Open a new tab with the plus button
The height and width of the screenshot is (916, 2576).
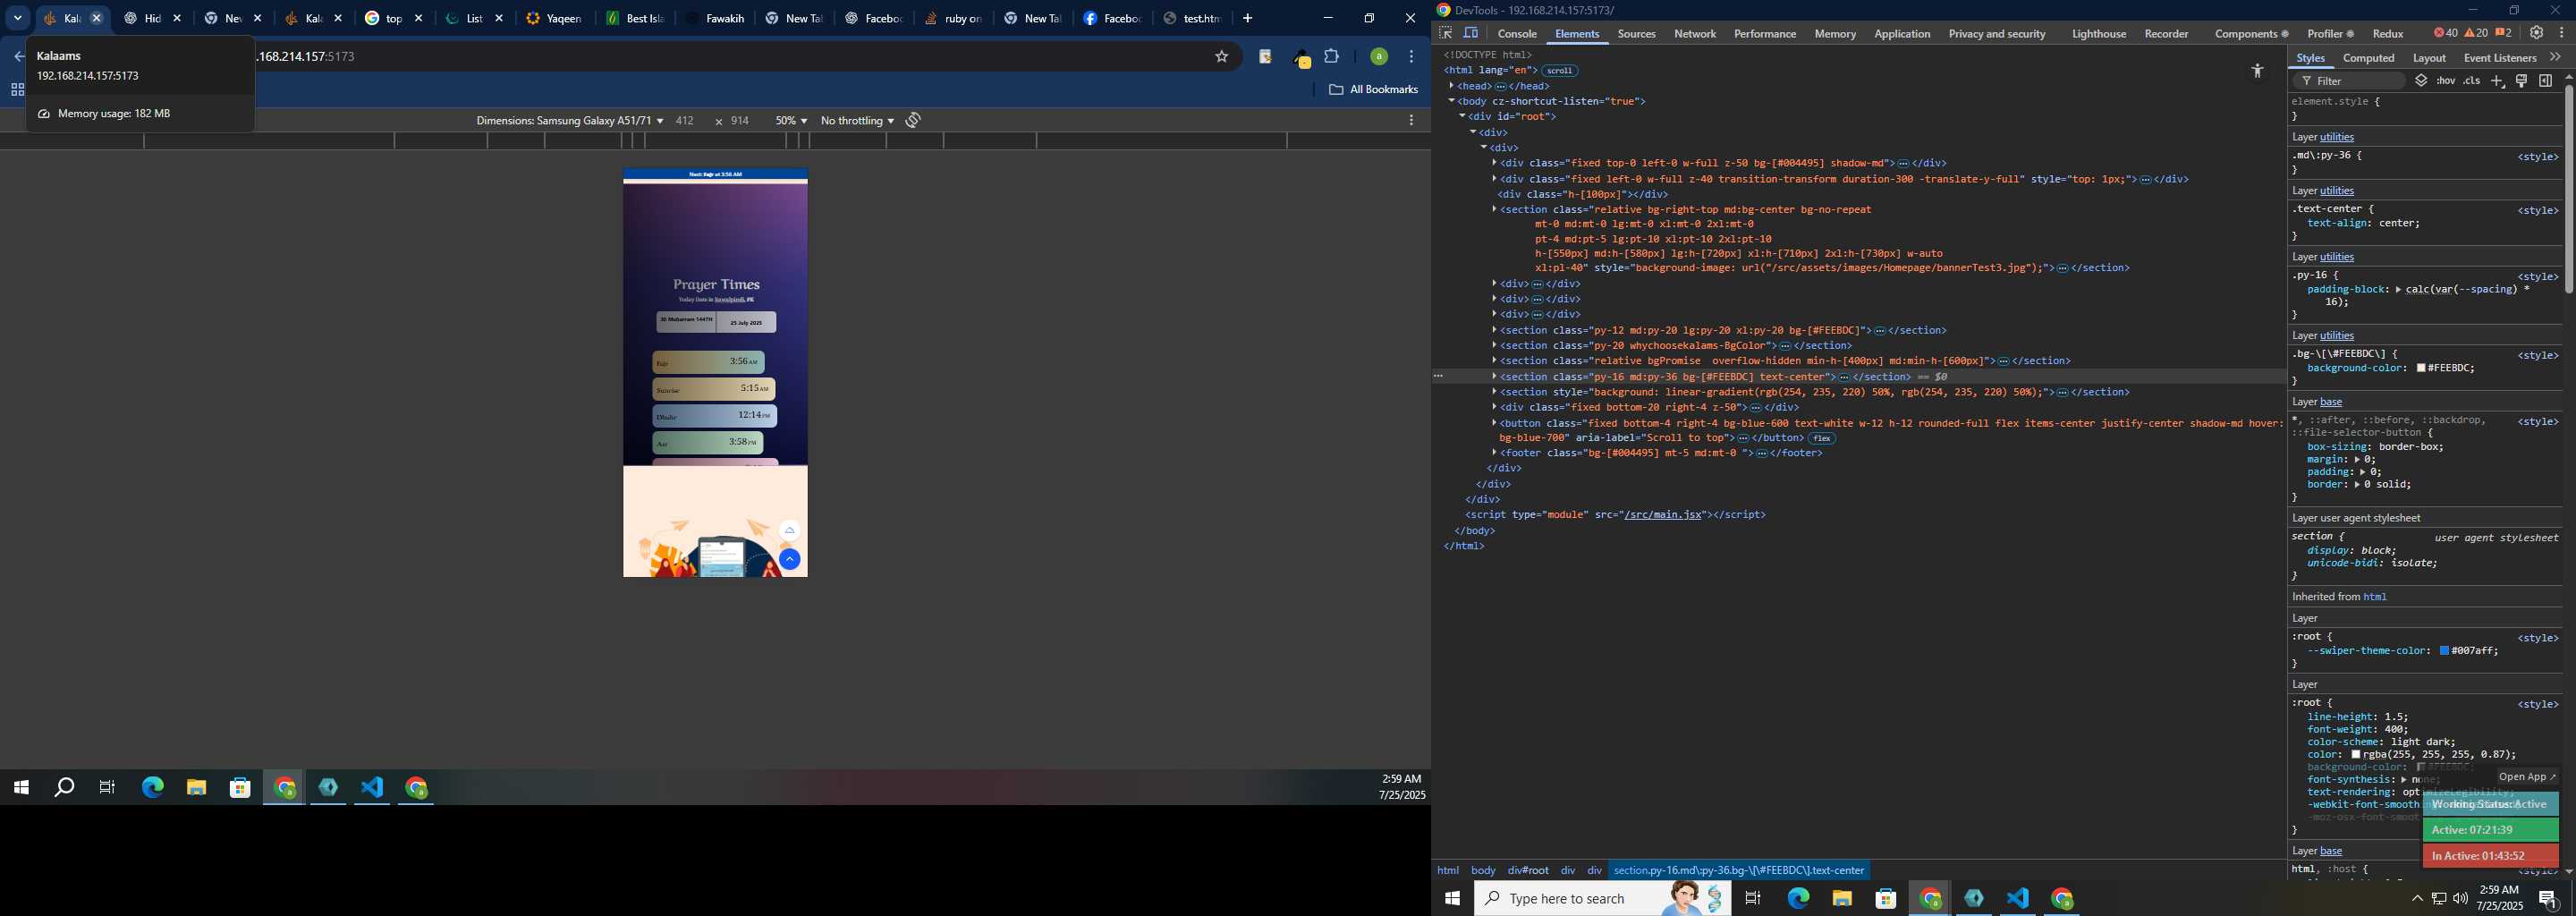(1247, 18)
